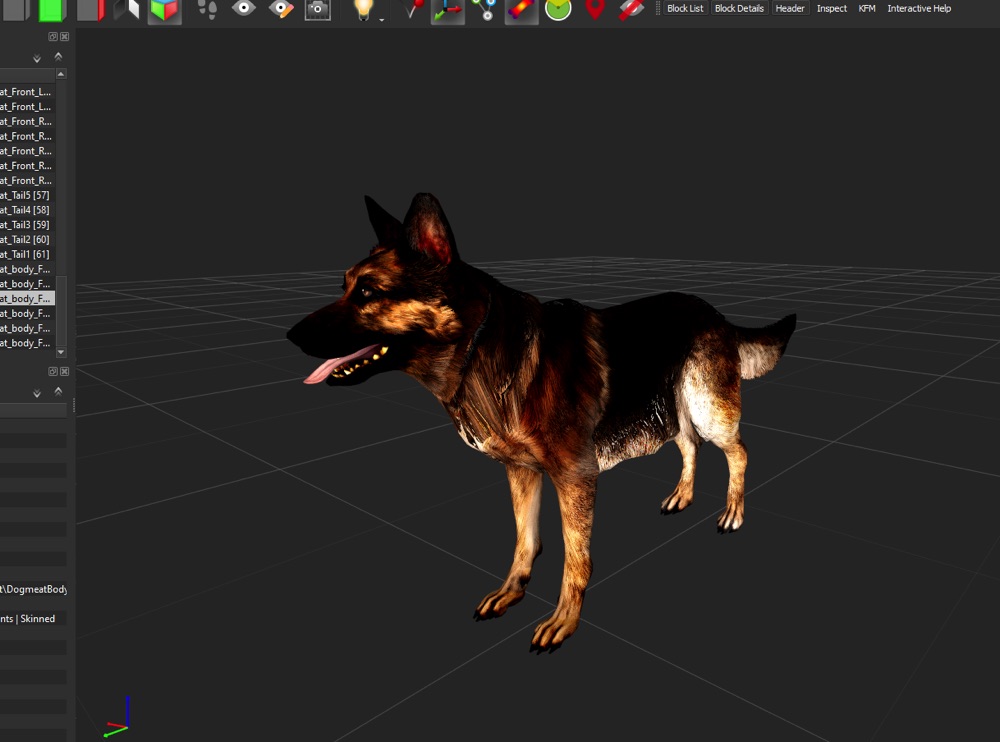1000x742 pixels.
Task: Open the Interactive Help tab
Action: [x=919, y=8]
